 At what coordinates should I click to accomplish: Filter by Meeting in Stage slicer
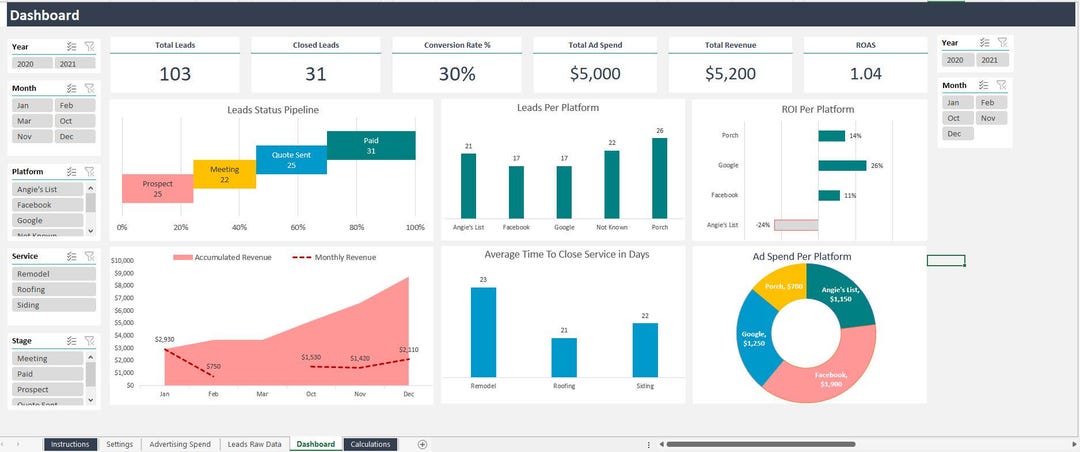pos(48,358)
